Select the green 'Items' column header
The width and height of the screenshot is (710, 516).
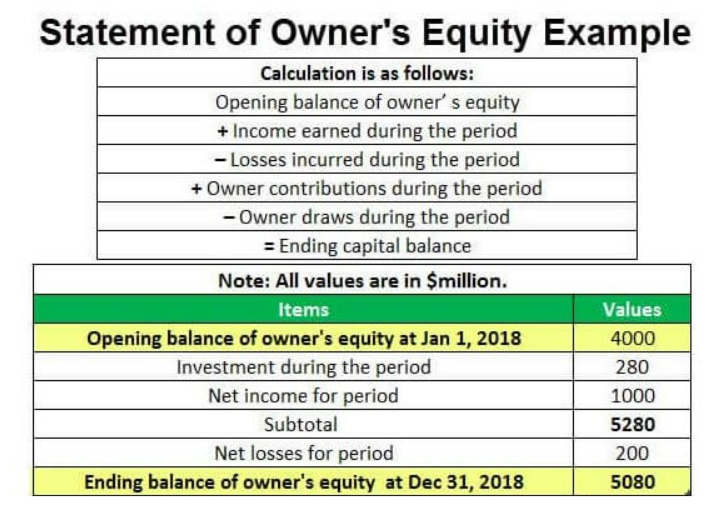(303, 309)
